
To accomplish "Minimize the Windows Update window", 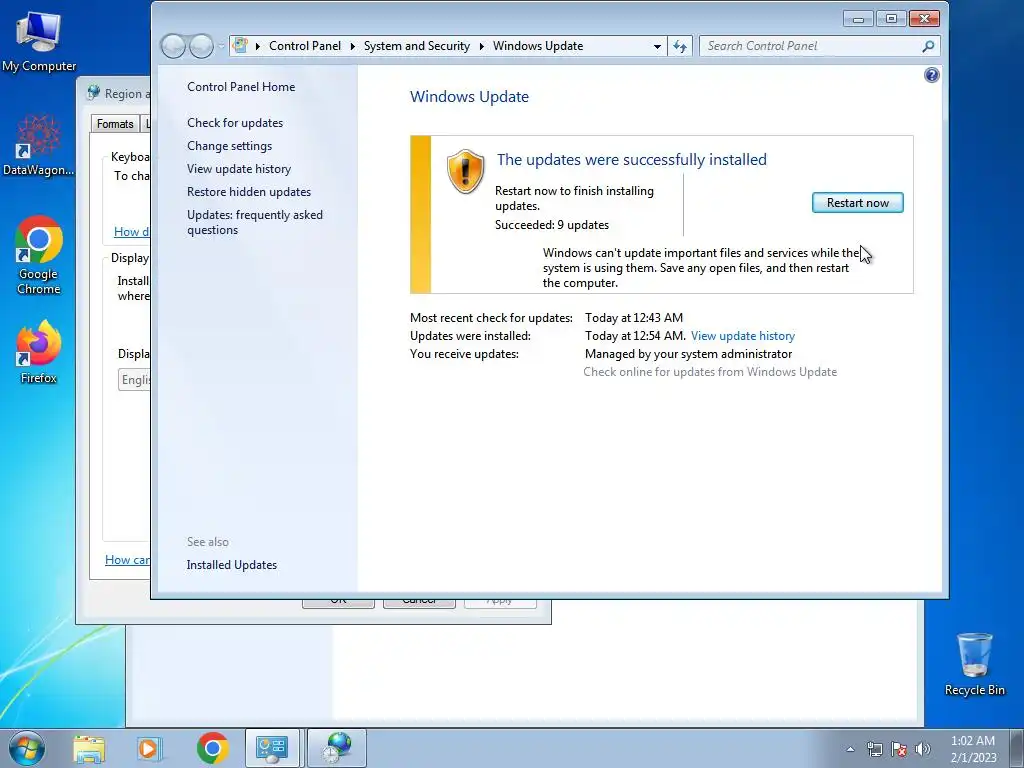I will click(858, 18).
